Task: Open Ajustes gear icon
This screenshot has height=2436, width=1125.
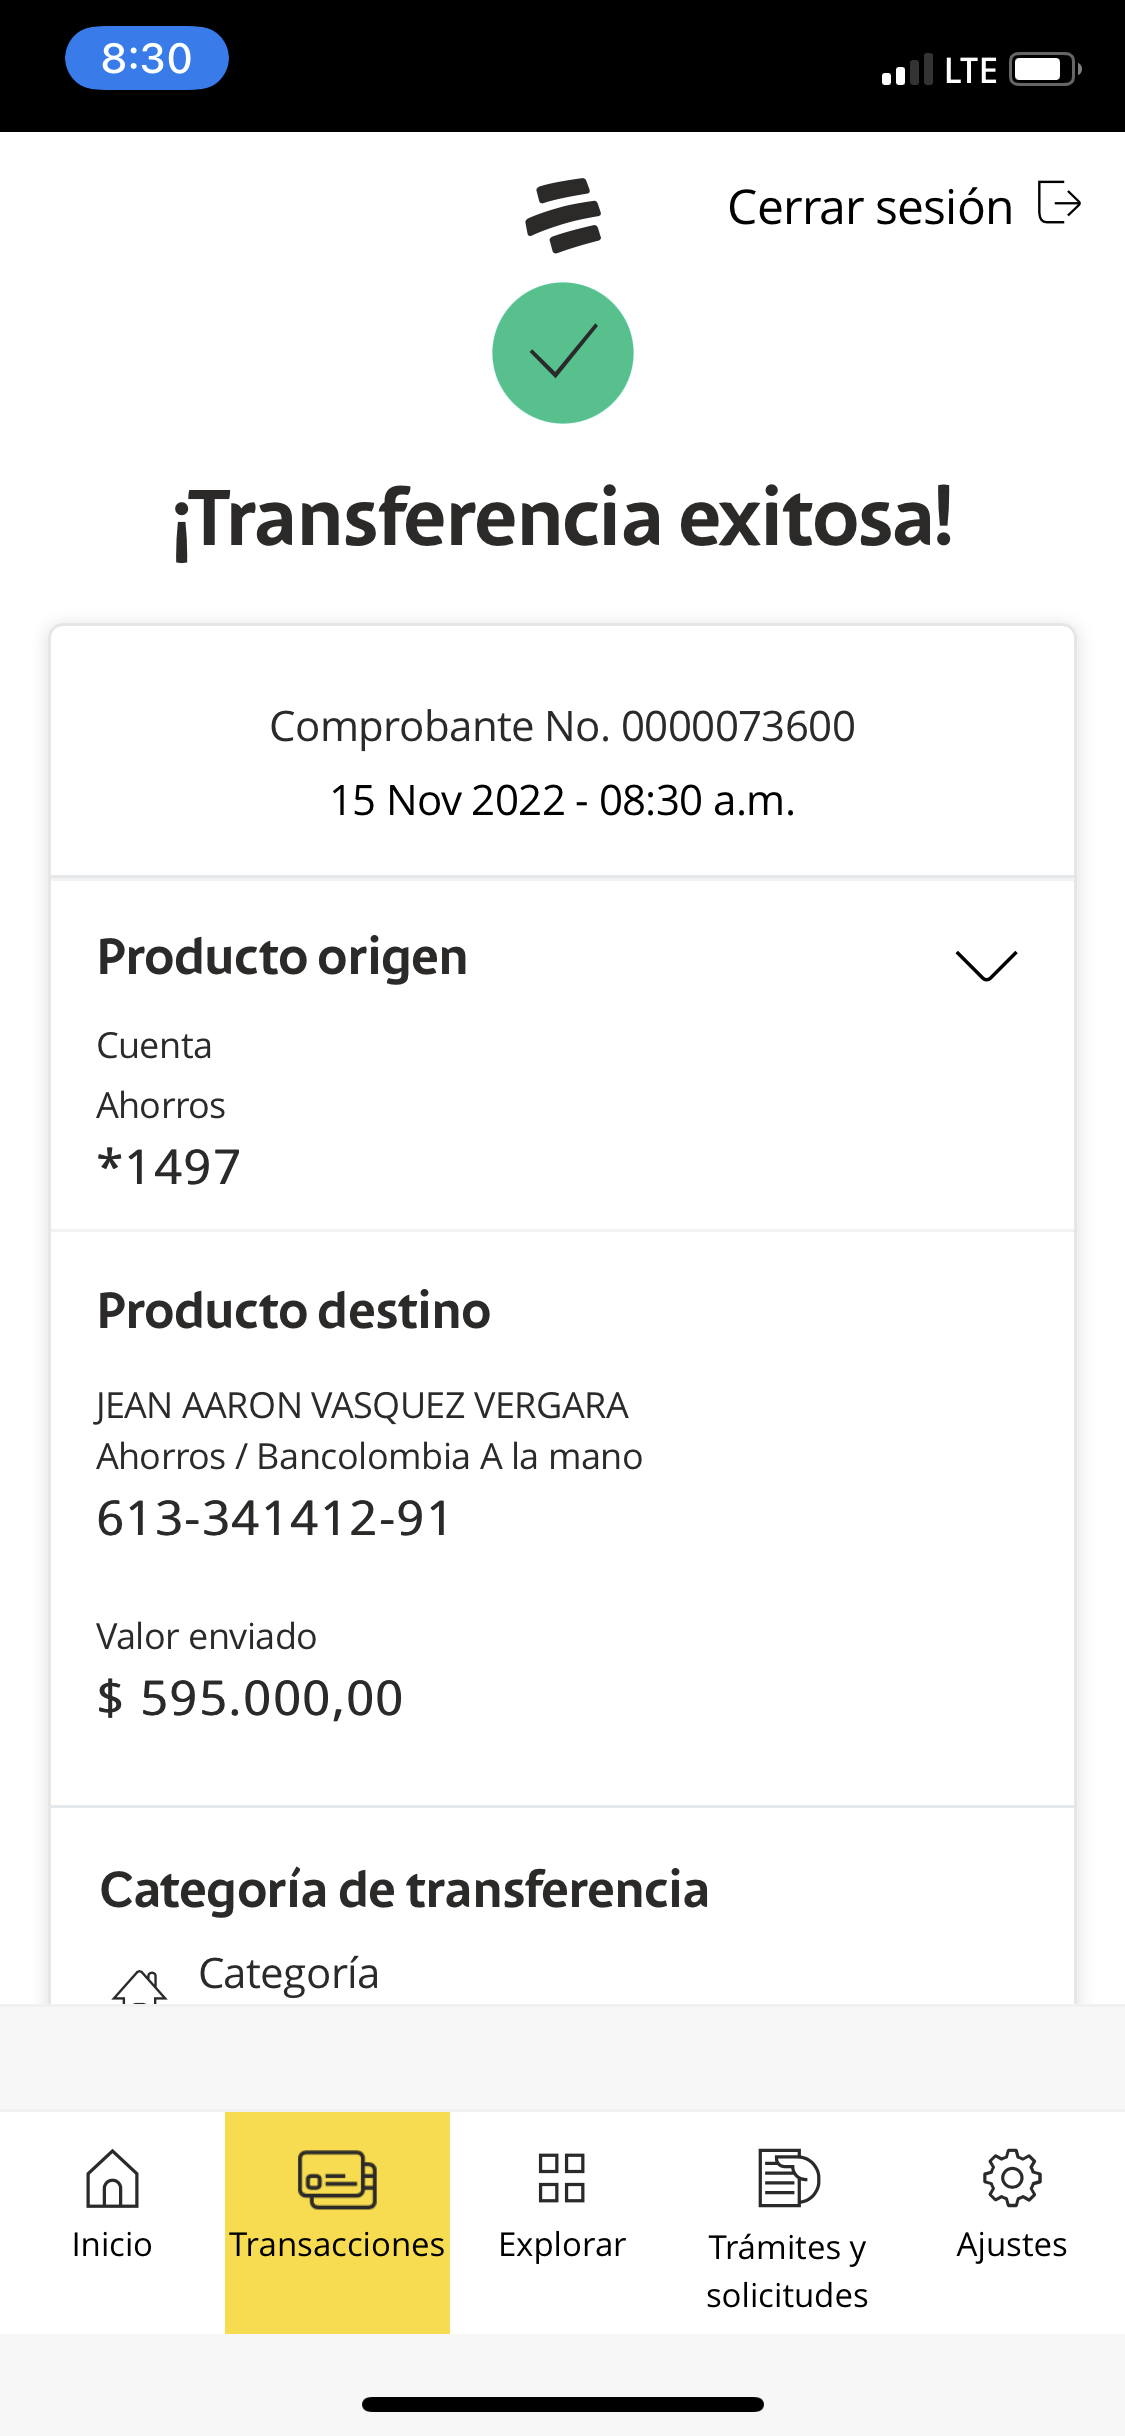Action: 1012,2178
